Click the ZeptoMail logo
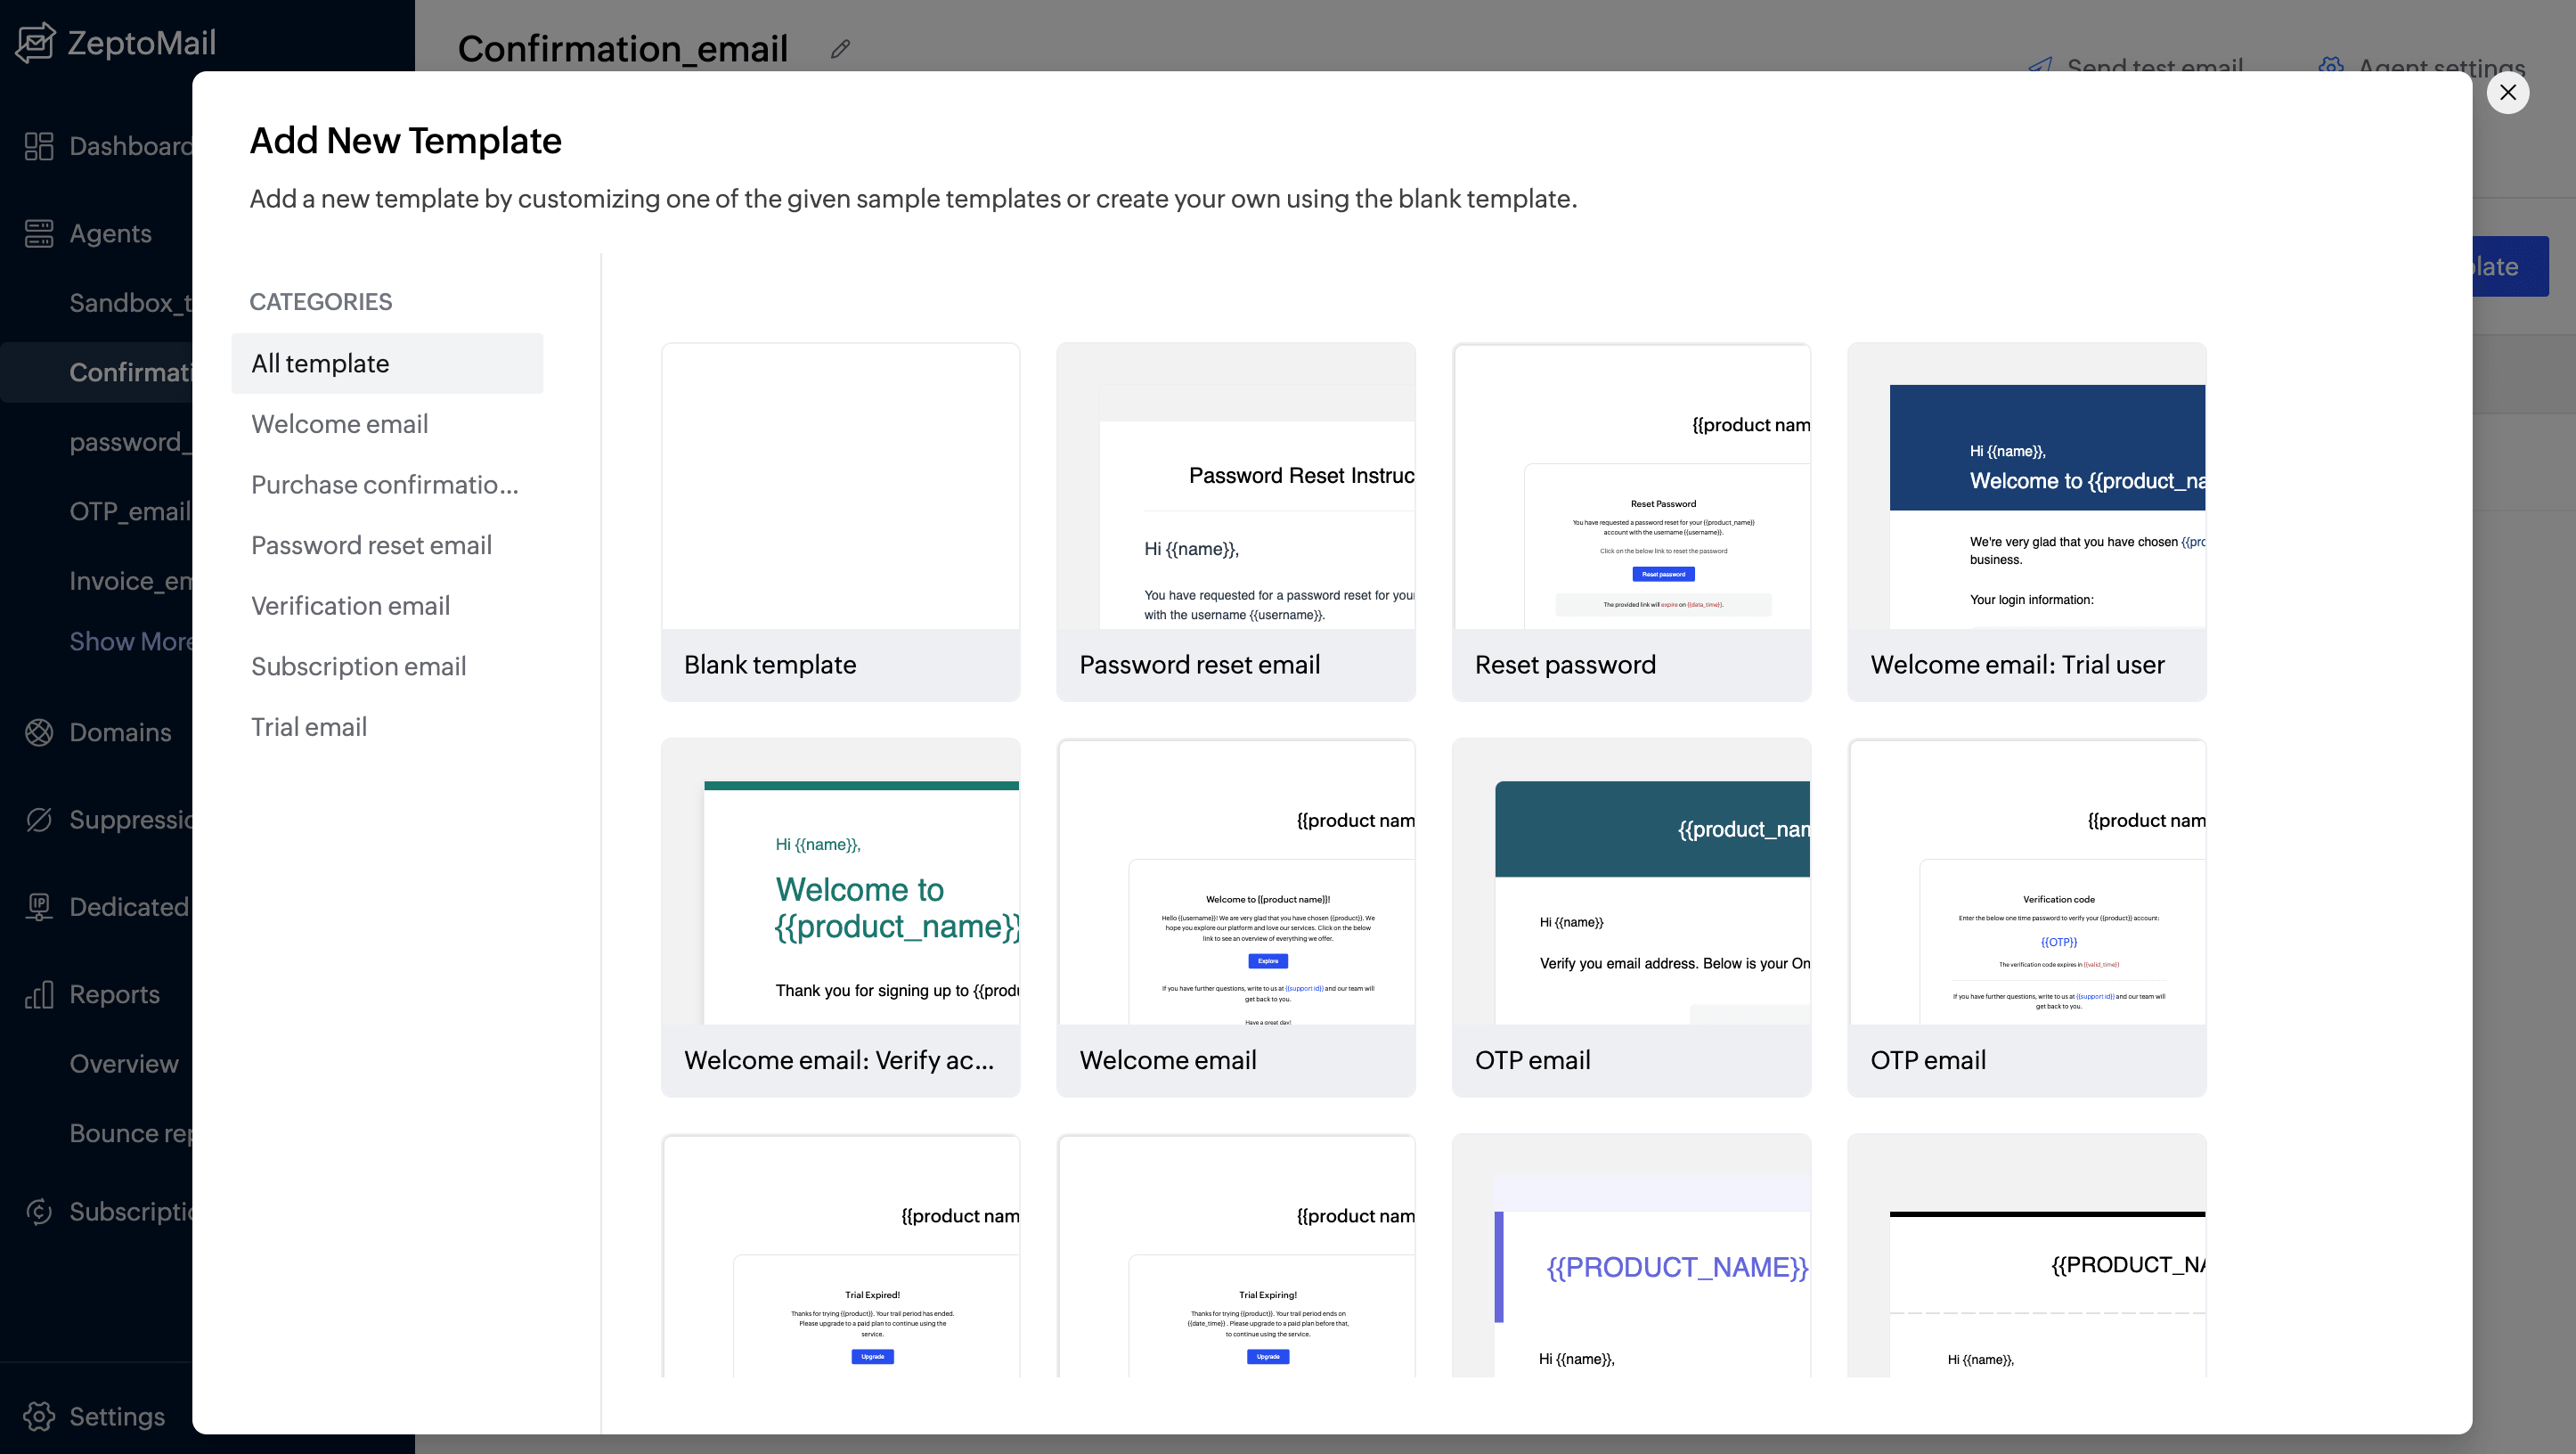 (116, 42)
